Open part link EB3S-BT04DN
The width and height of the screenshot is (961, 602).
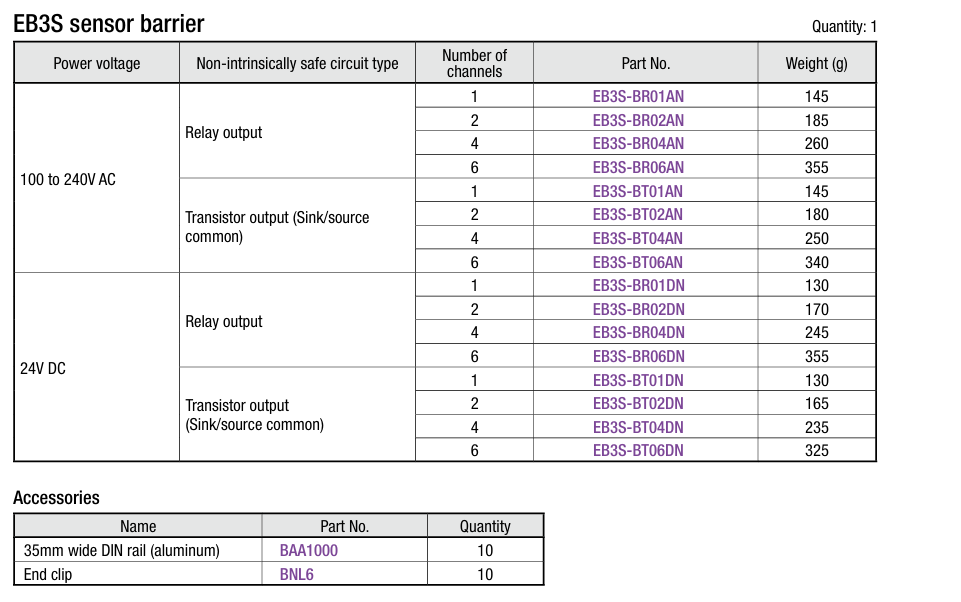638,427
